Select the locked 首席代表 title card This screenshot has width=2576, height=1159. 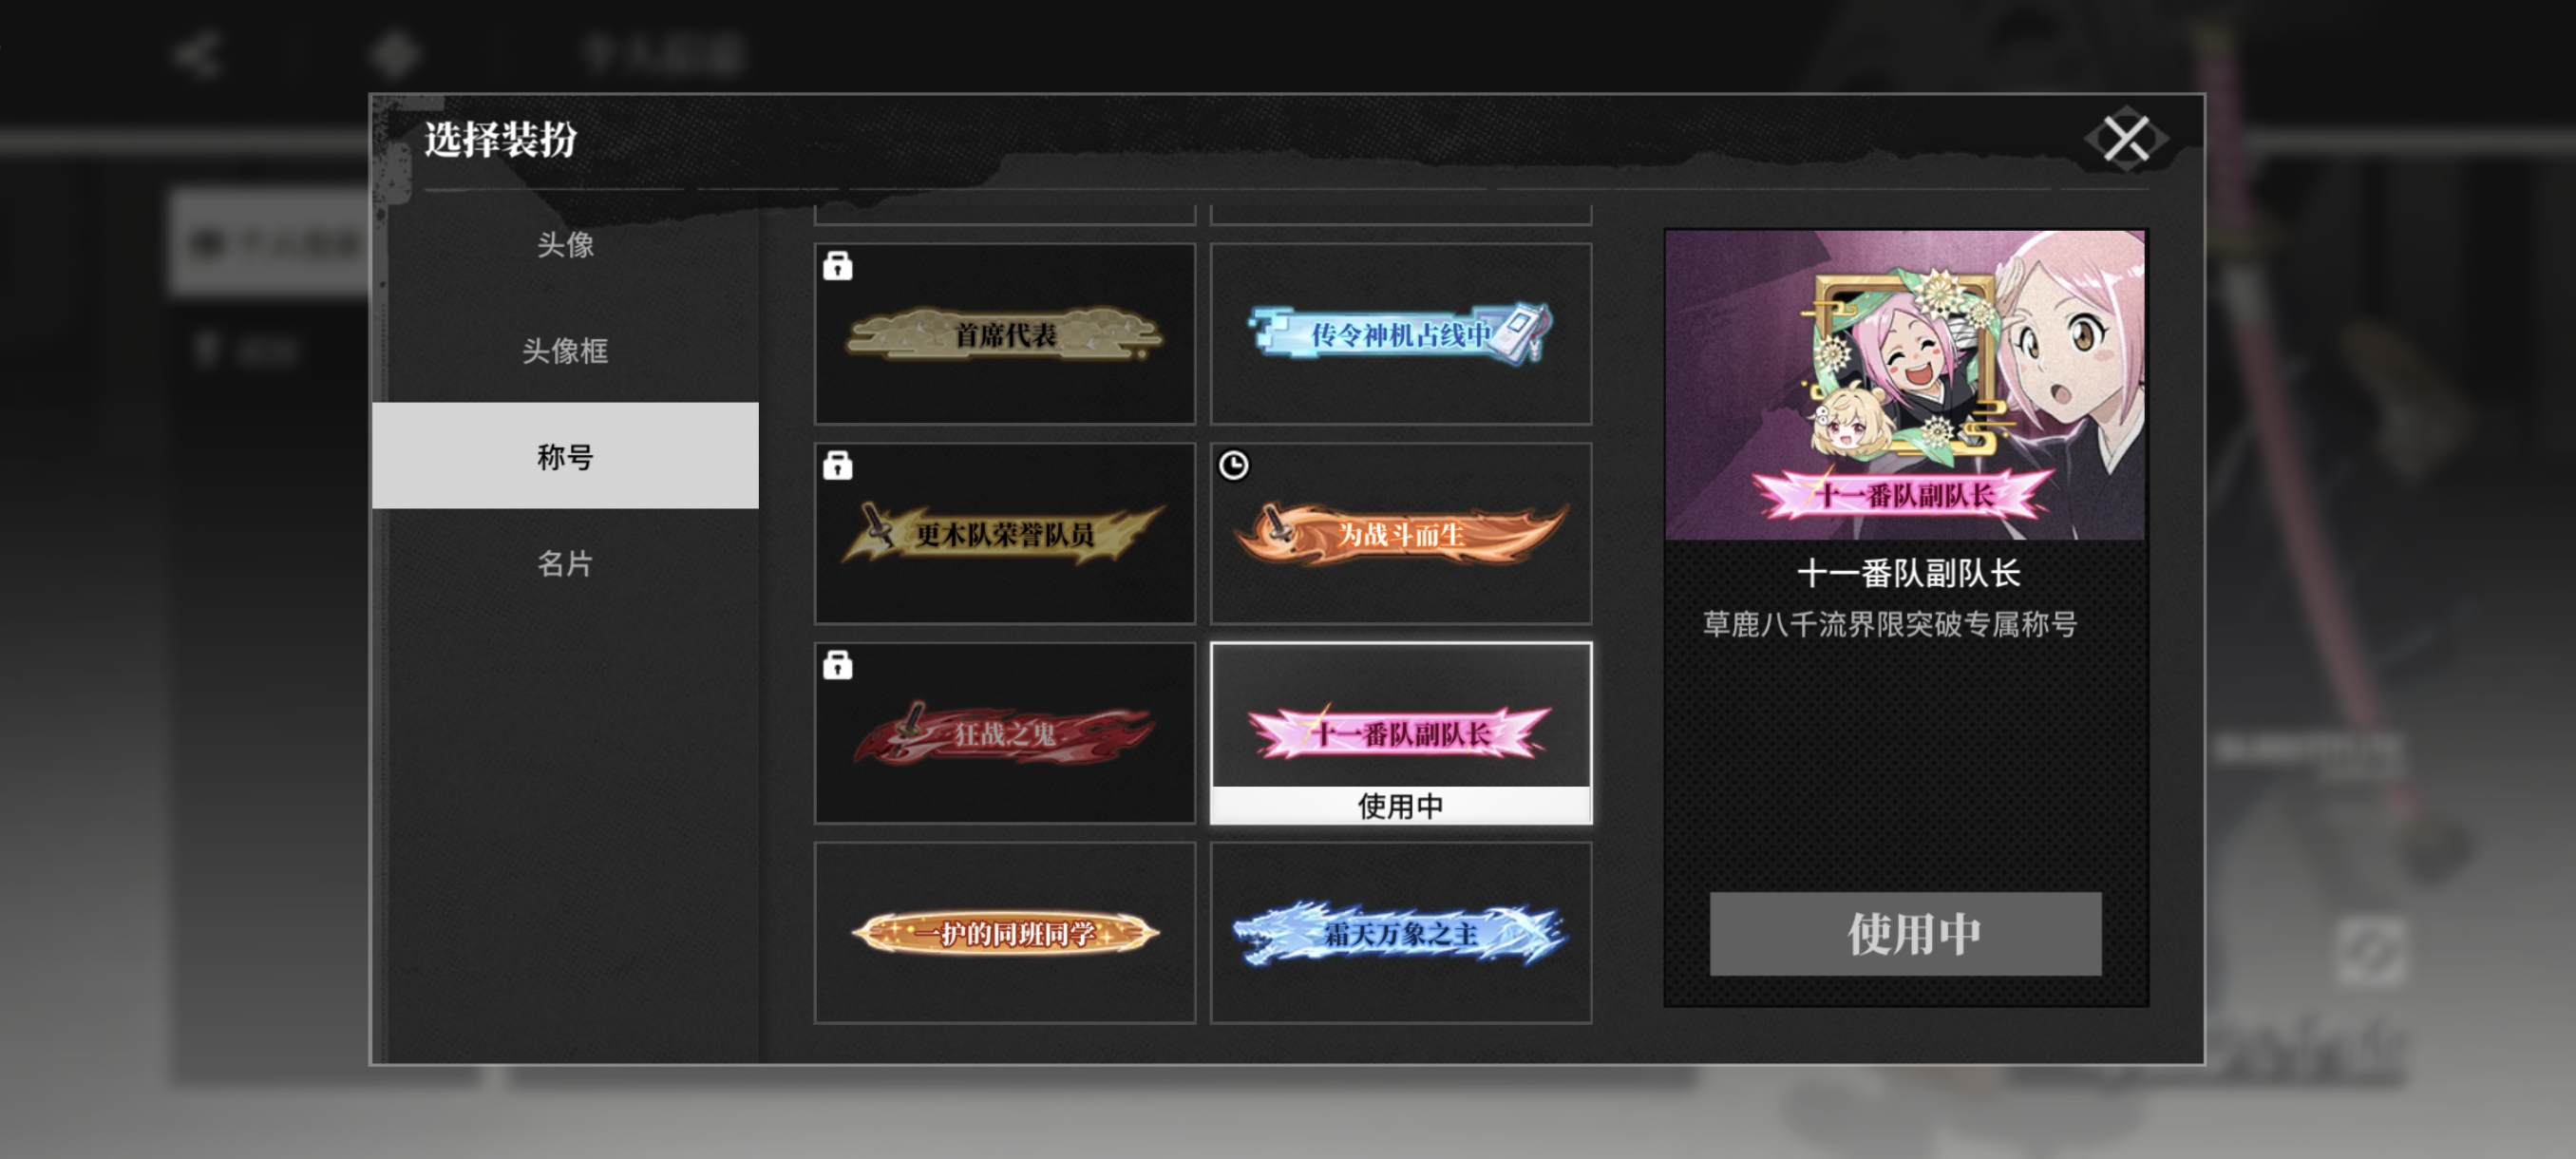point(1005,334)
